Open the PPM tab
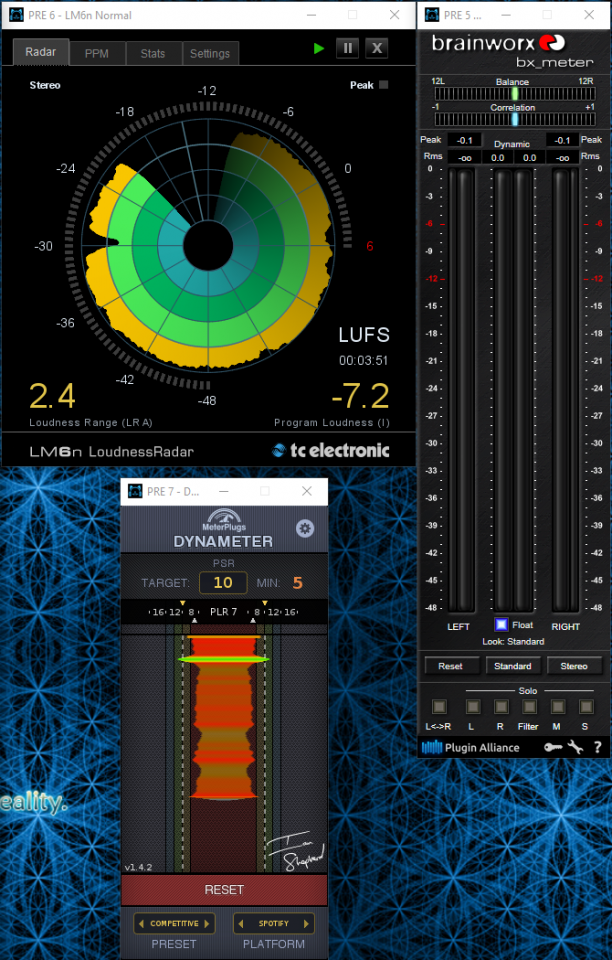 pos(97,54)
